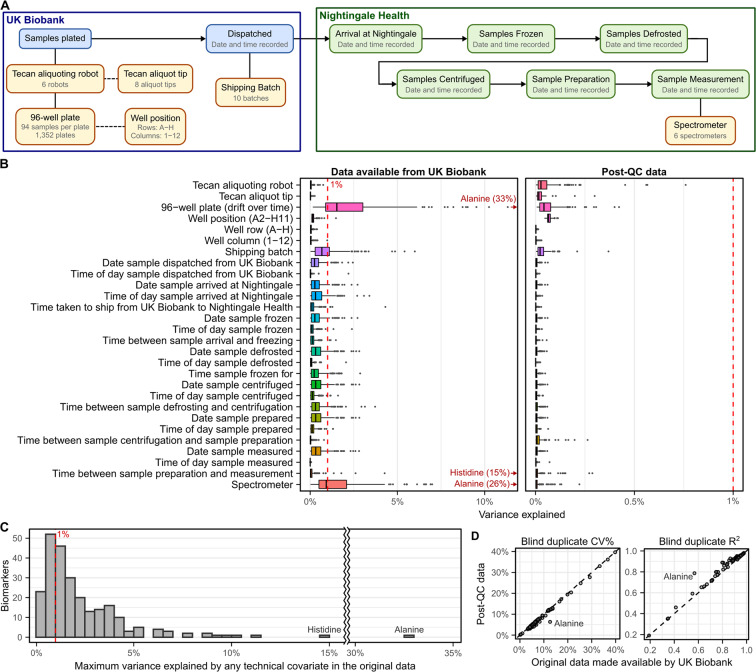This screenshot has height=672, width=756.
Task: Click the 'Shipping batch' row label
Action: [x=259, y=252]
